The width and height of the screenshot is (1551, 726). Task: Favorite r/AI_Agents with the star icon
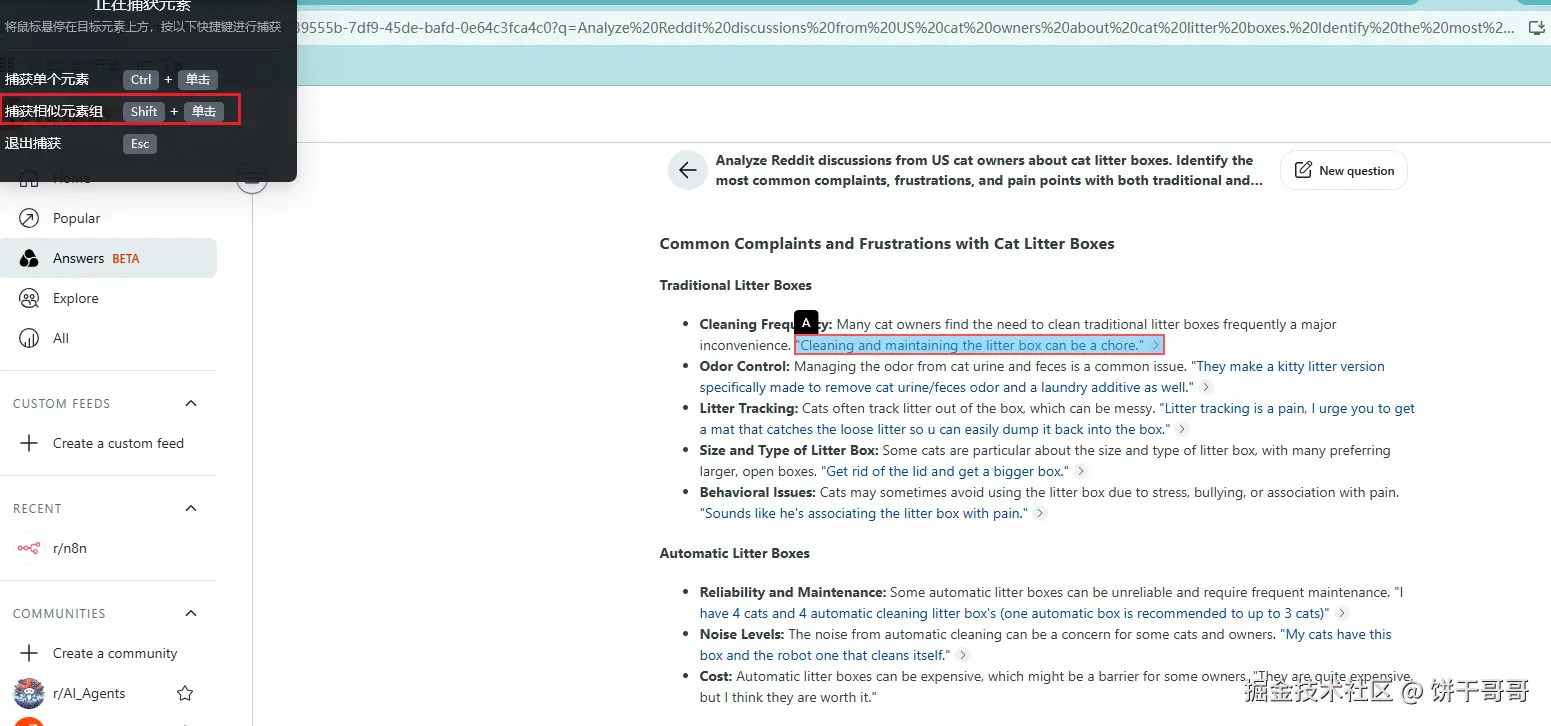pos(185,693)
